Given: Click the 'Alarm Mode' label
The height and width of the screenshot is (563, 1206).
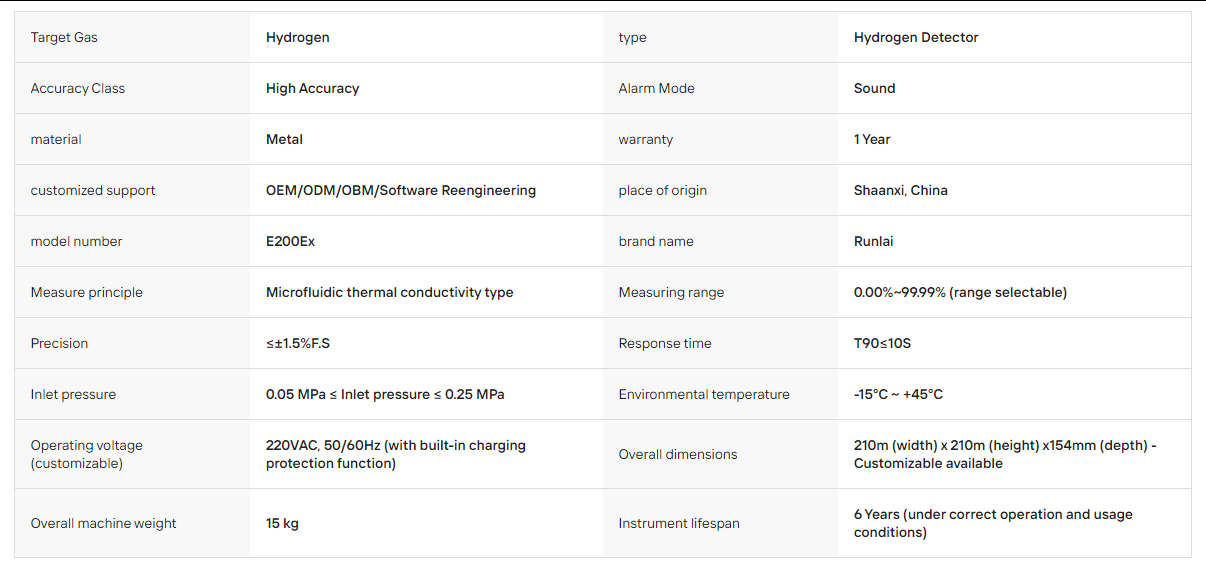Looking at the screenshot, I should pyautogui.click(x=656, y=88).
